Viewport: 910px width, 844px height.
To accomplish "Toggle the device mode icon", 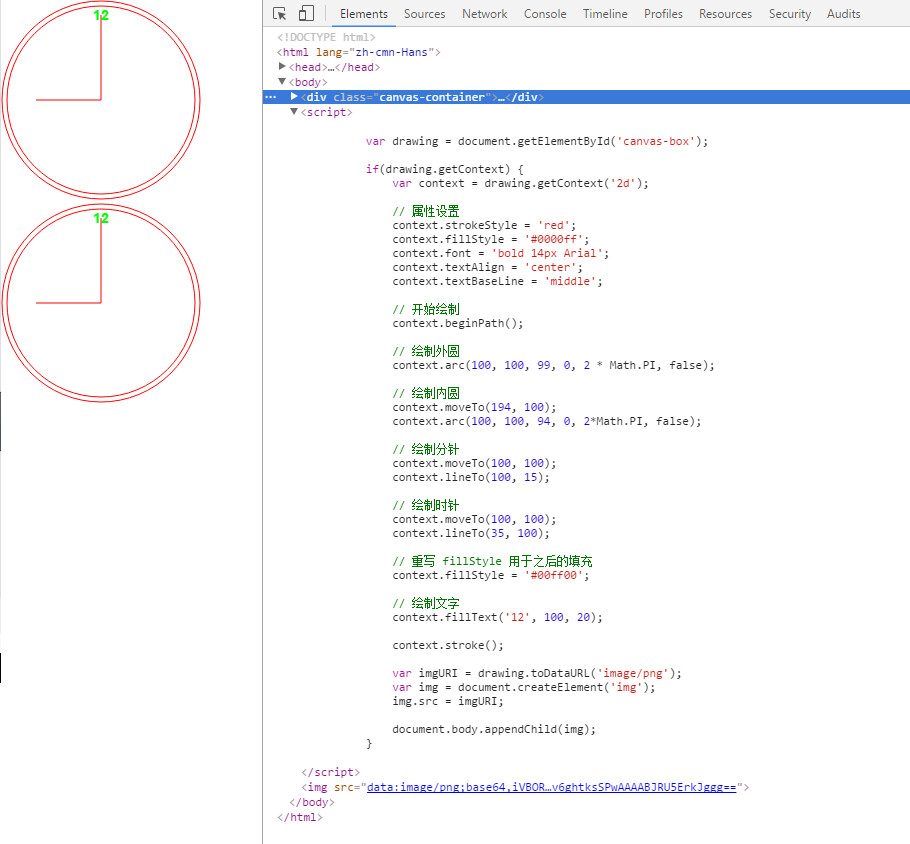I will (x=306, y=14).
